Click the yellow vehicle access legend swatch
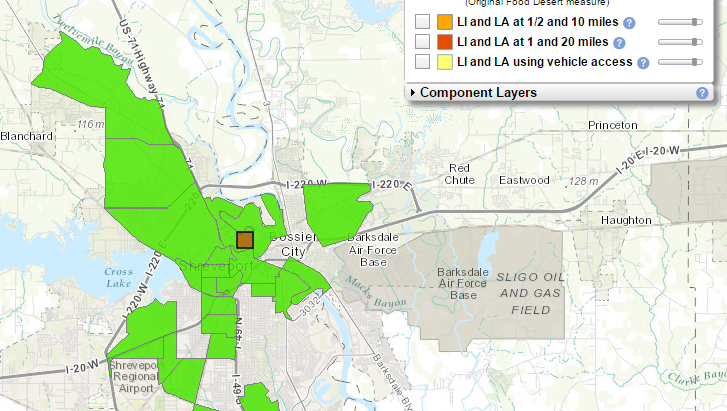Image resolution: width=727 pixels, height=411 pixels. point(444,62)
